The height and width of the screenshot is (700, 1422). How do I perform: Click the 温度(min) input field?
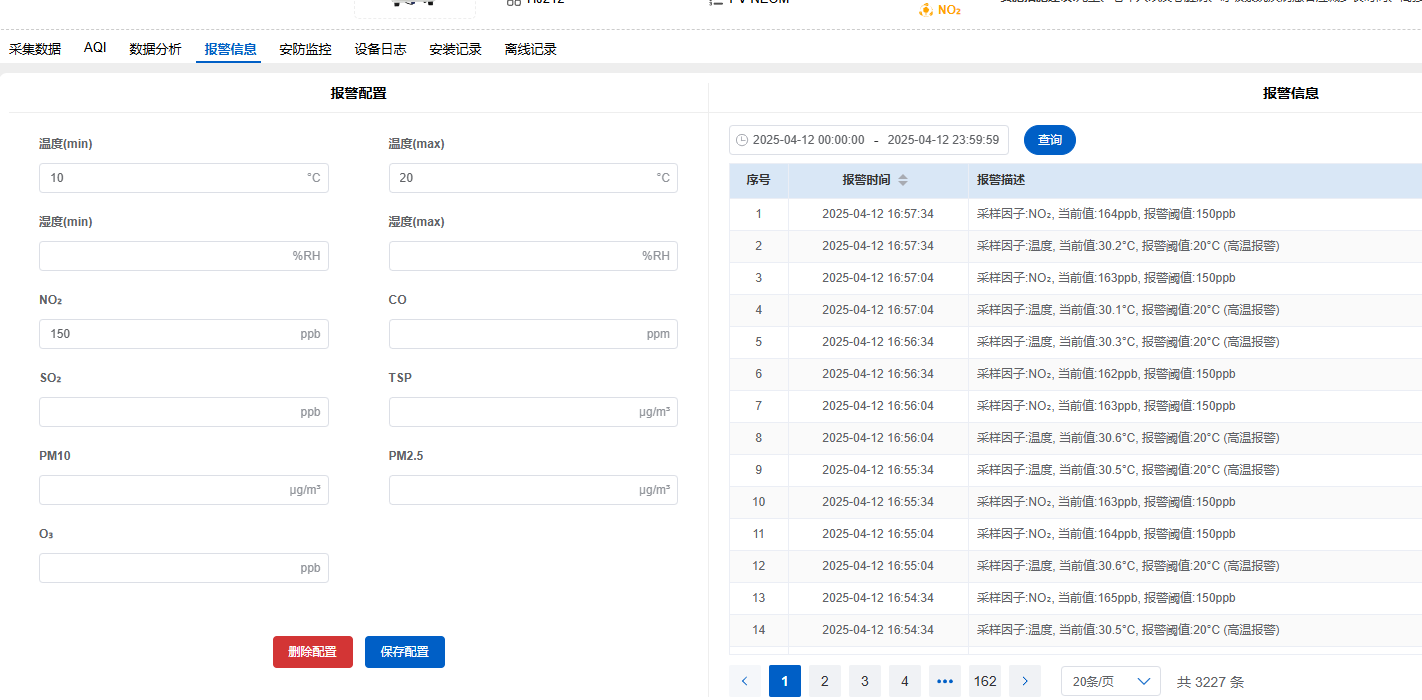170,178
